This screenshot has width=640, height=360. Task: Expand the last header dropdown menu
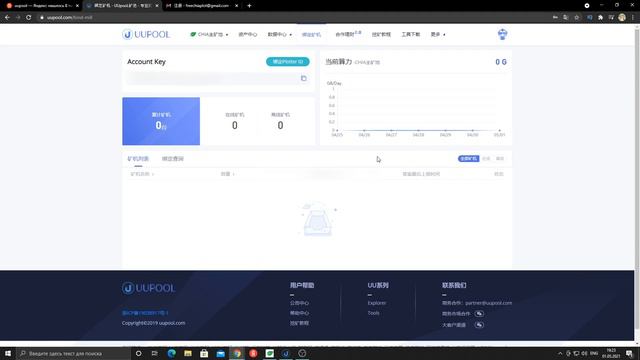pos(438,34)
